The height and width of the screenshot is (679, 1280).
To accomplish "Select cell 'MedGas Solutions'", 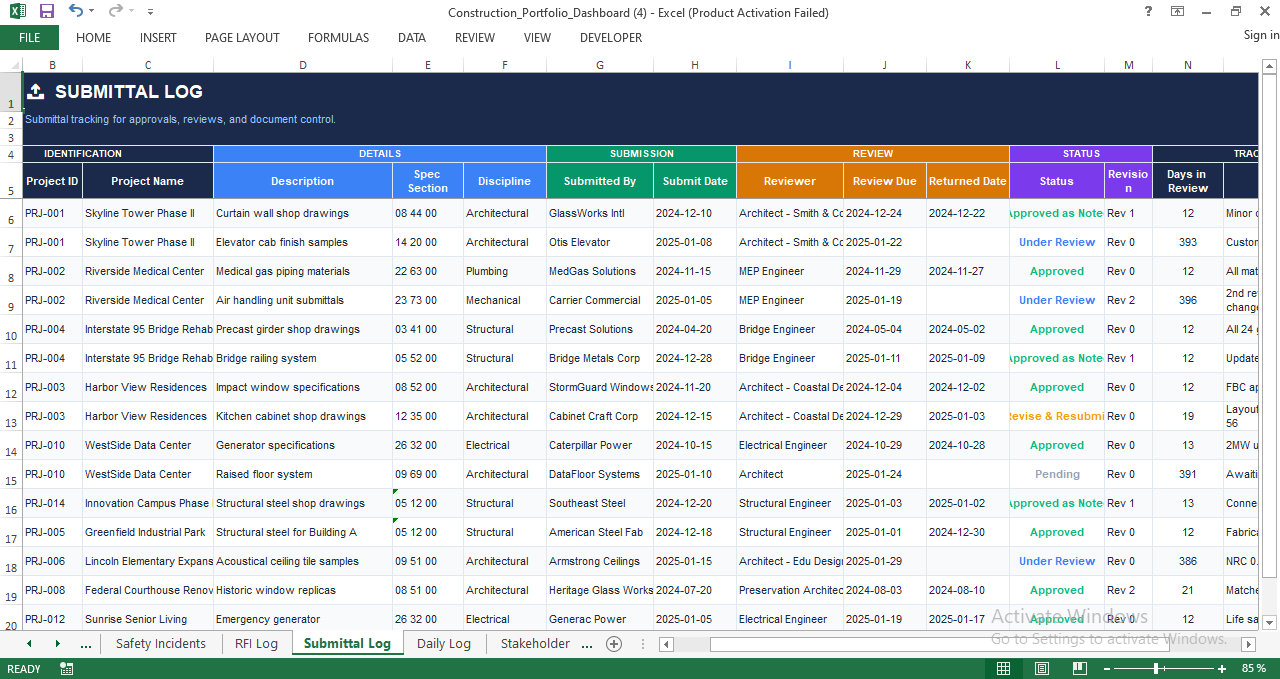I will [x=600, y=271].
